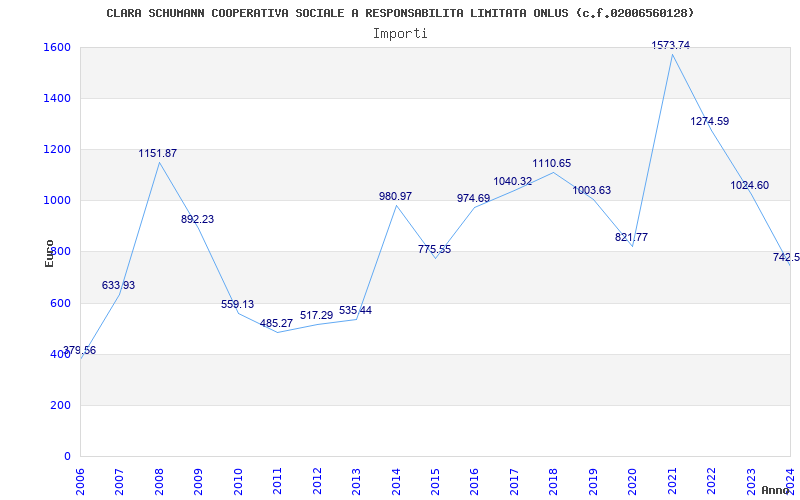
Task: Click the 535.44 data label
Action: pyautogui.click(x=355, y=310)
